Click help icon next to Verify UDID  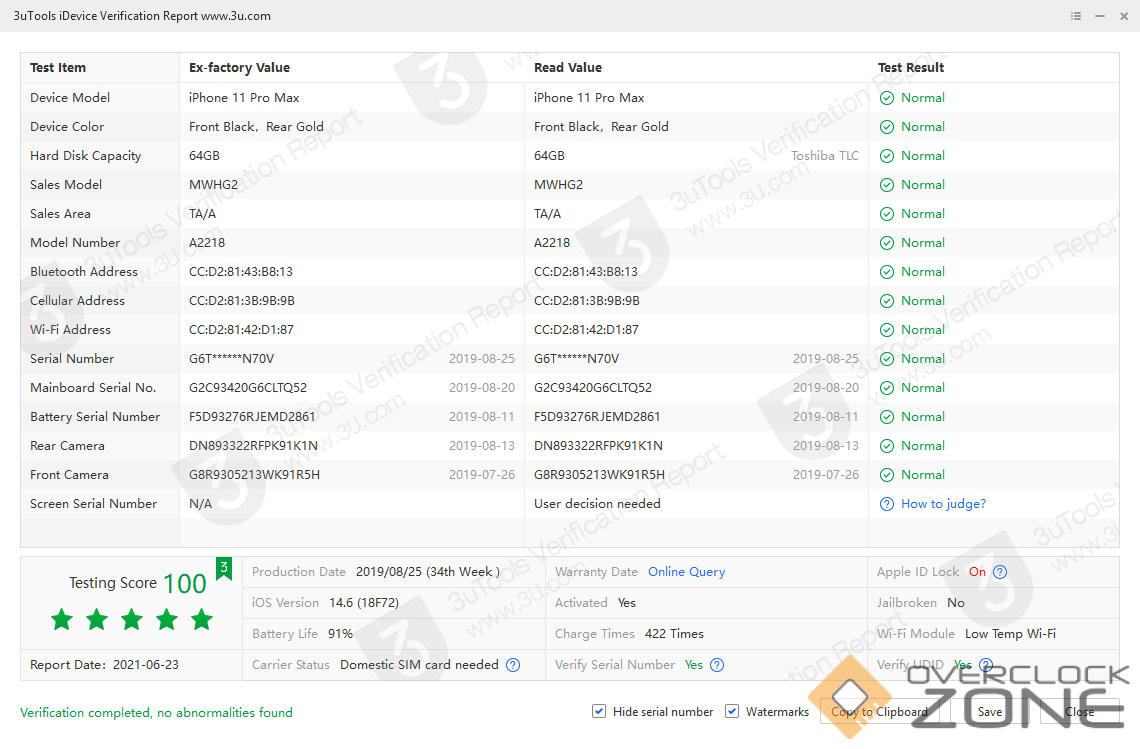(986, 665)
